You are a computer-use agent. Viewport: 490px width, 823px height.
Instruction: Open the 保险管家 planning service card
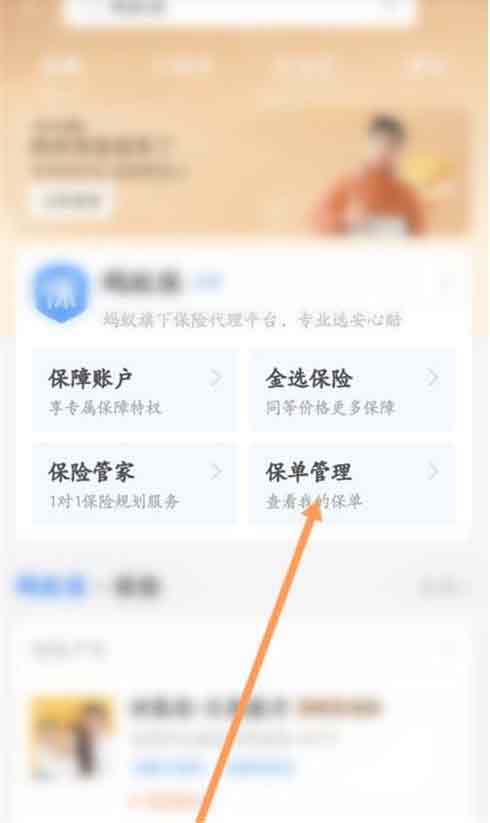(x=134, y=483)
